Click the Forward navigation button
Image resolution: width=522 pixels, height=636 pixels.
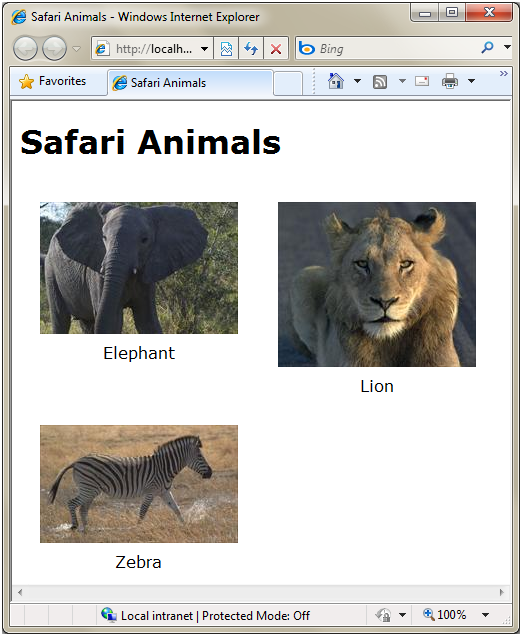coord(54,48)
